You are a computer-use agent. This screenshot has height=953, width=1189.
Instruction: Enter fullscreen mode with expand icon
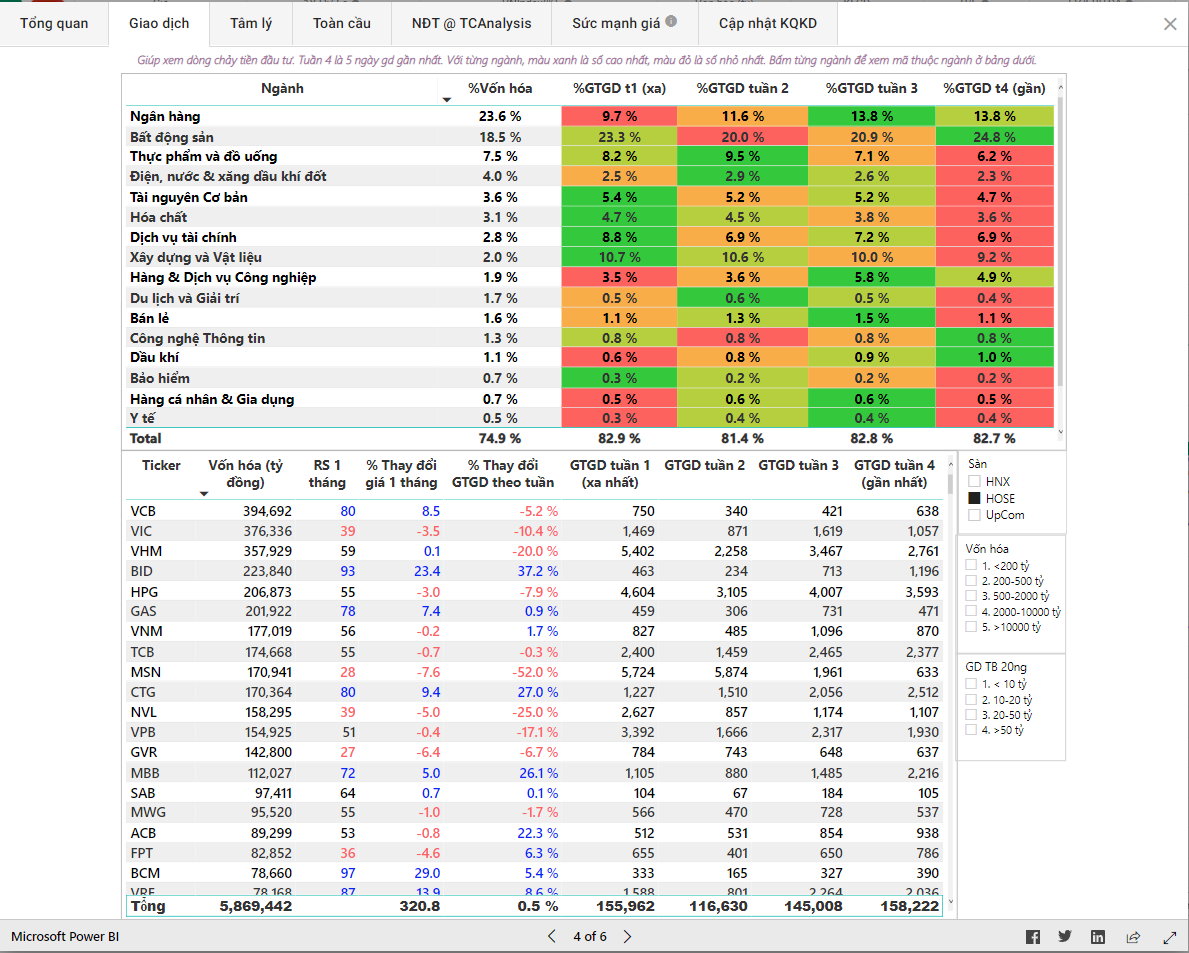tap(1169, 937)
